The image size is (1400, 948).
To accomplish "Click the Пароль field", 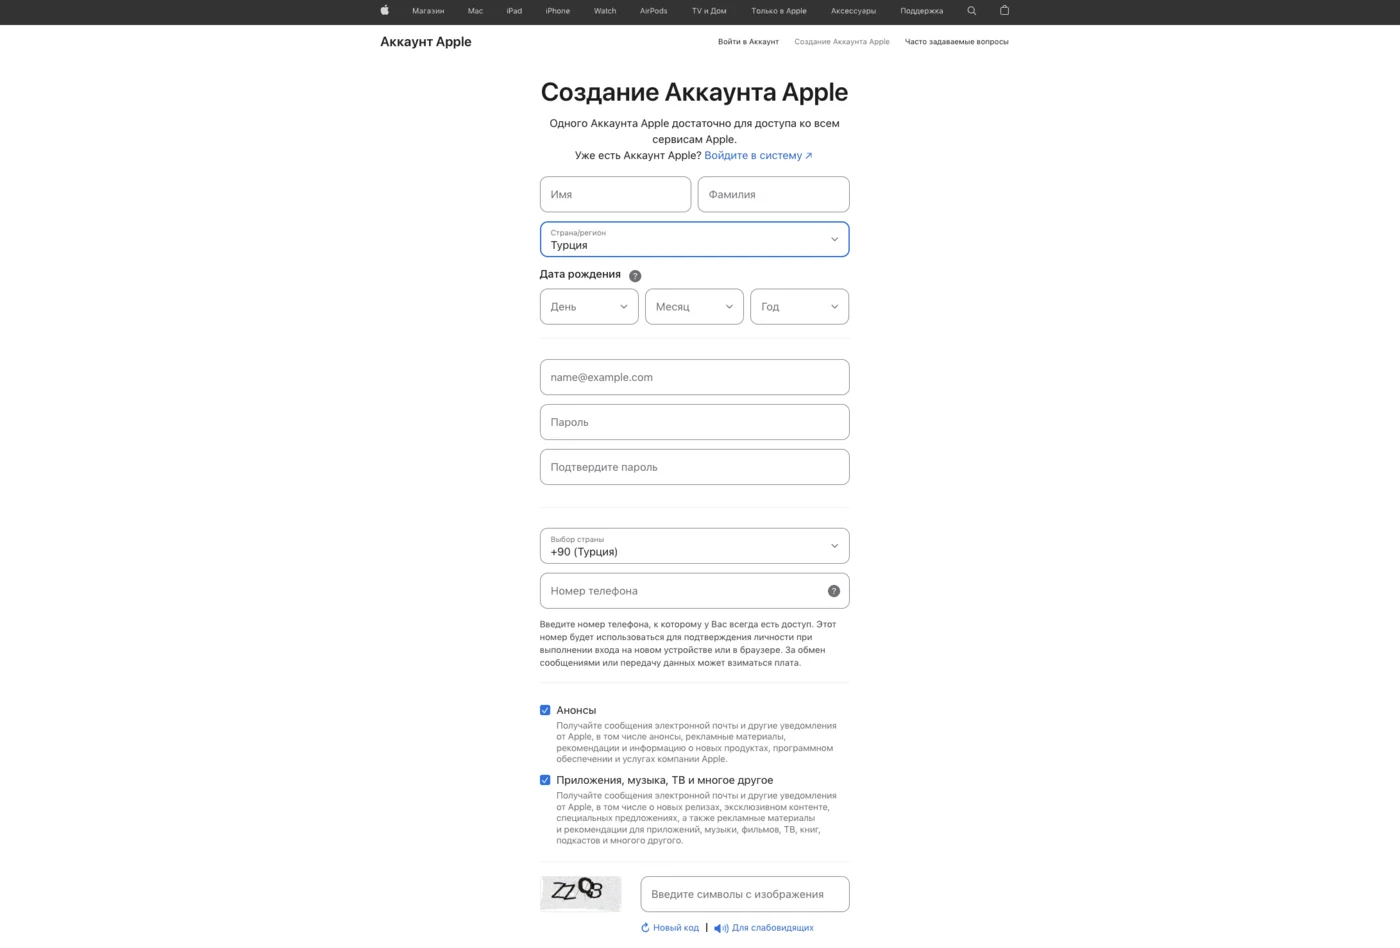I will coord(694,422).
